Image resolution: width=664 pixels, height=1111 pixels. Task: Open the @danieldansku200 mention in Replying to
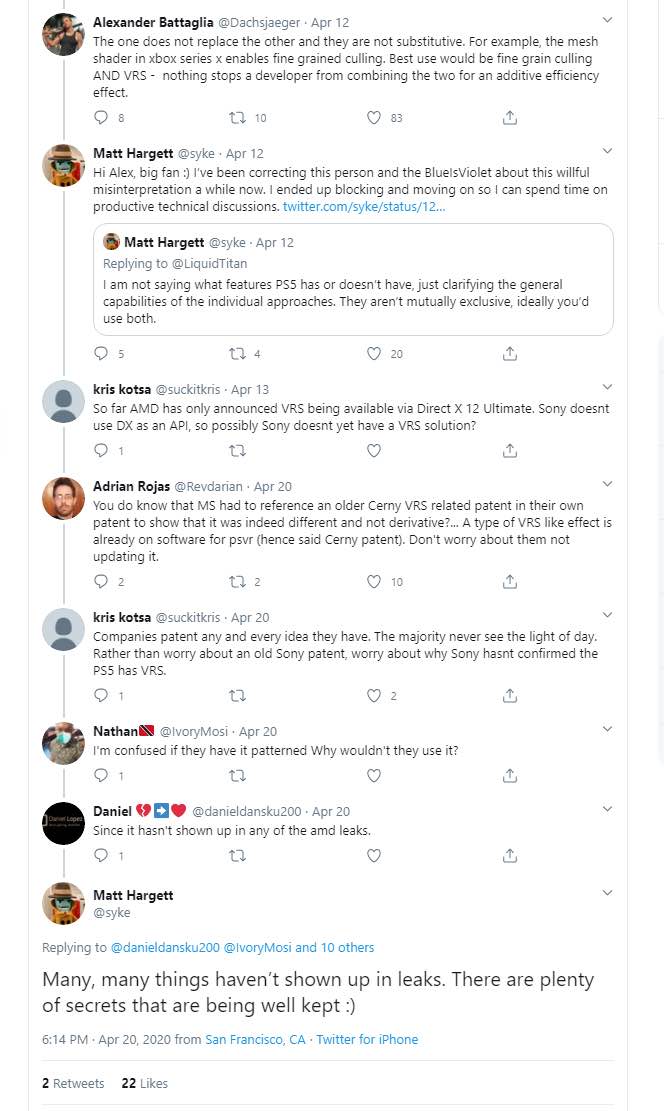coord(165,947)
